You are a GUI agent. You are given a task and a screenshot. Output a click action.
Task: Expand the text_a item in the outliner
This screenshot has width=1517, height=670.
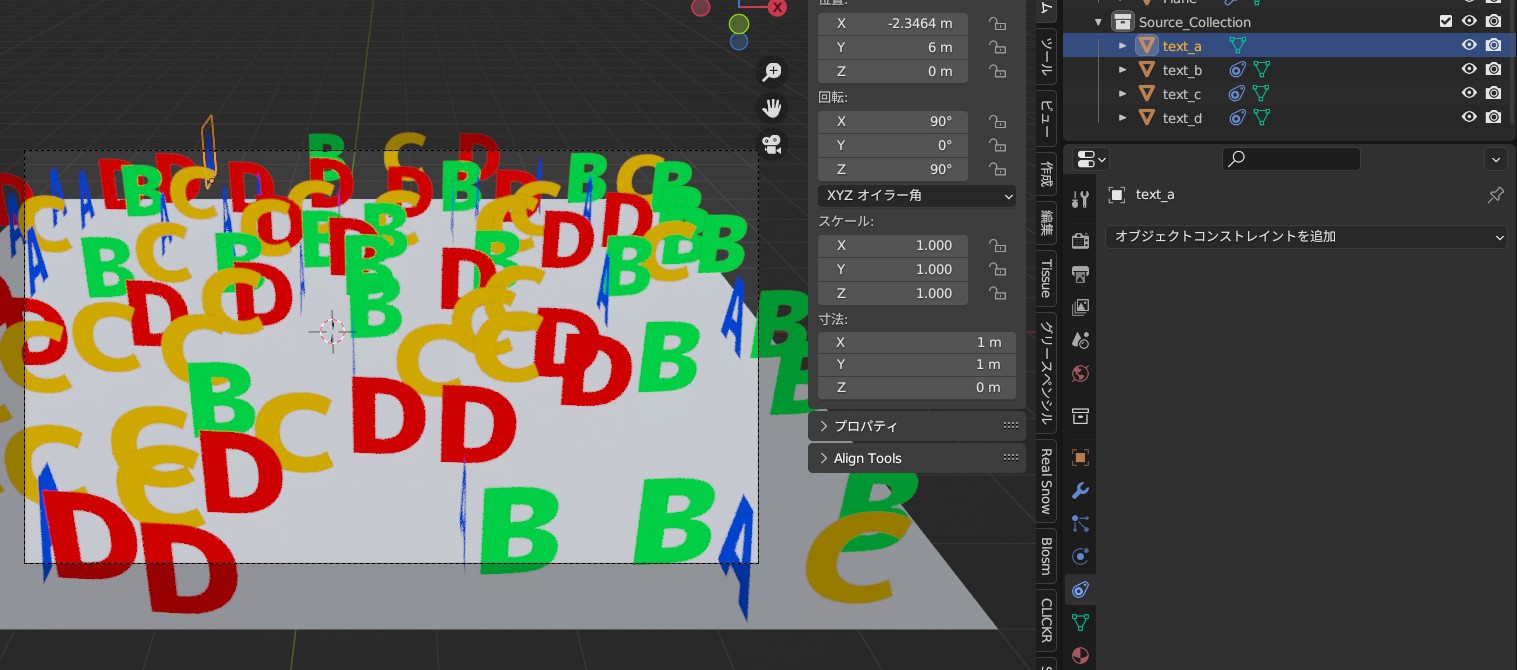(1123, 45)
